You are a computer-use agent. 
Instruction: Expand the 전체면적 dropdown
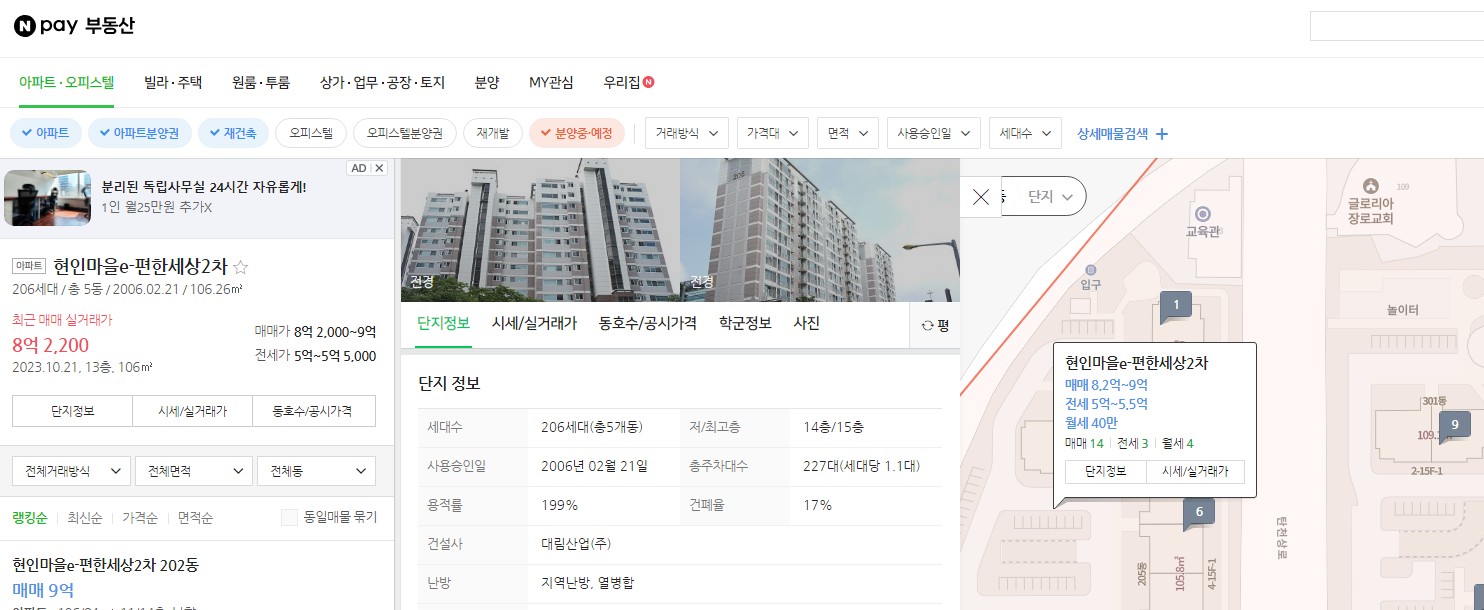pyautogui.click(x=194, y=470)
